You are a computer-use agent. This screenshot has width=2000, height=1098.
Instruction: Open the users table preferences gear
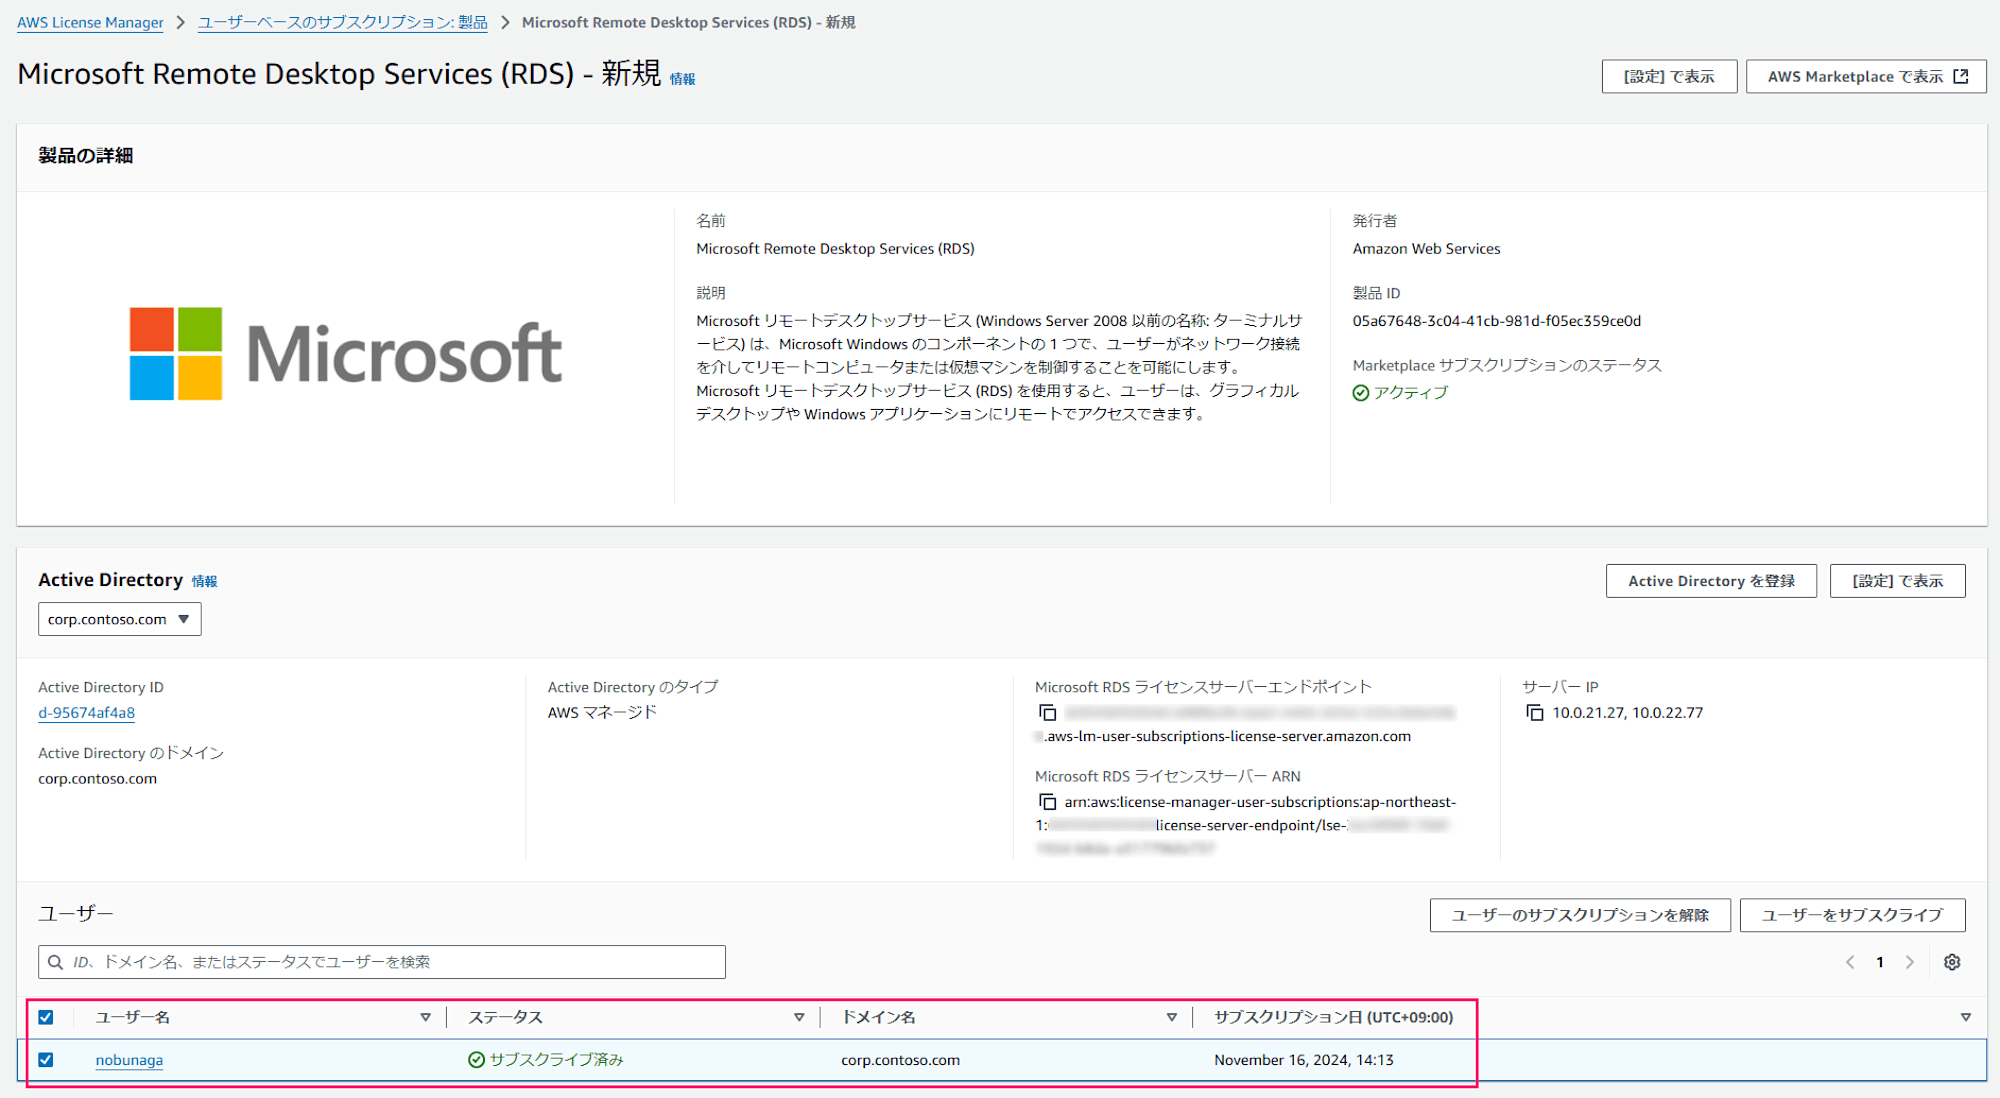(1952, 962)
